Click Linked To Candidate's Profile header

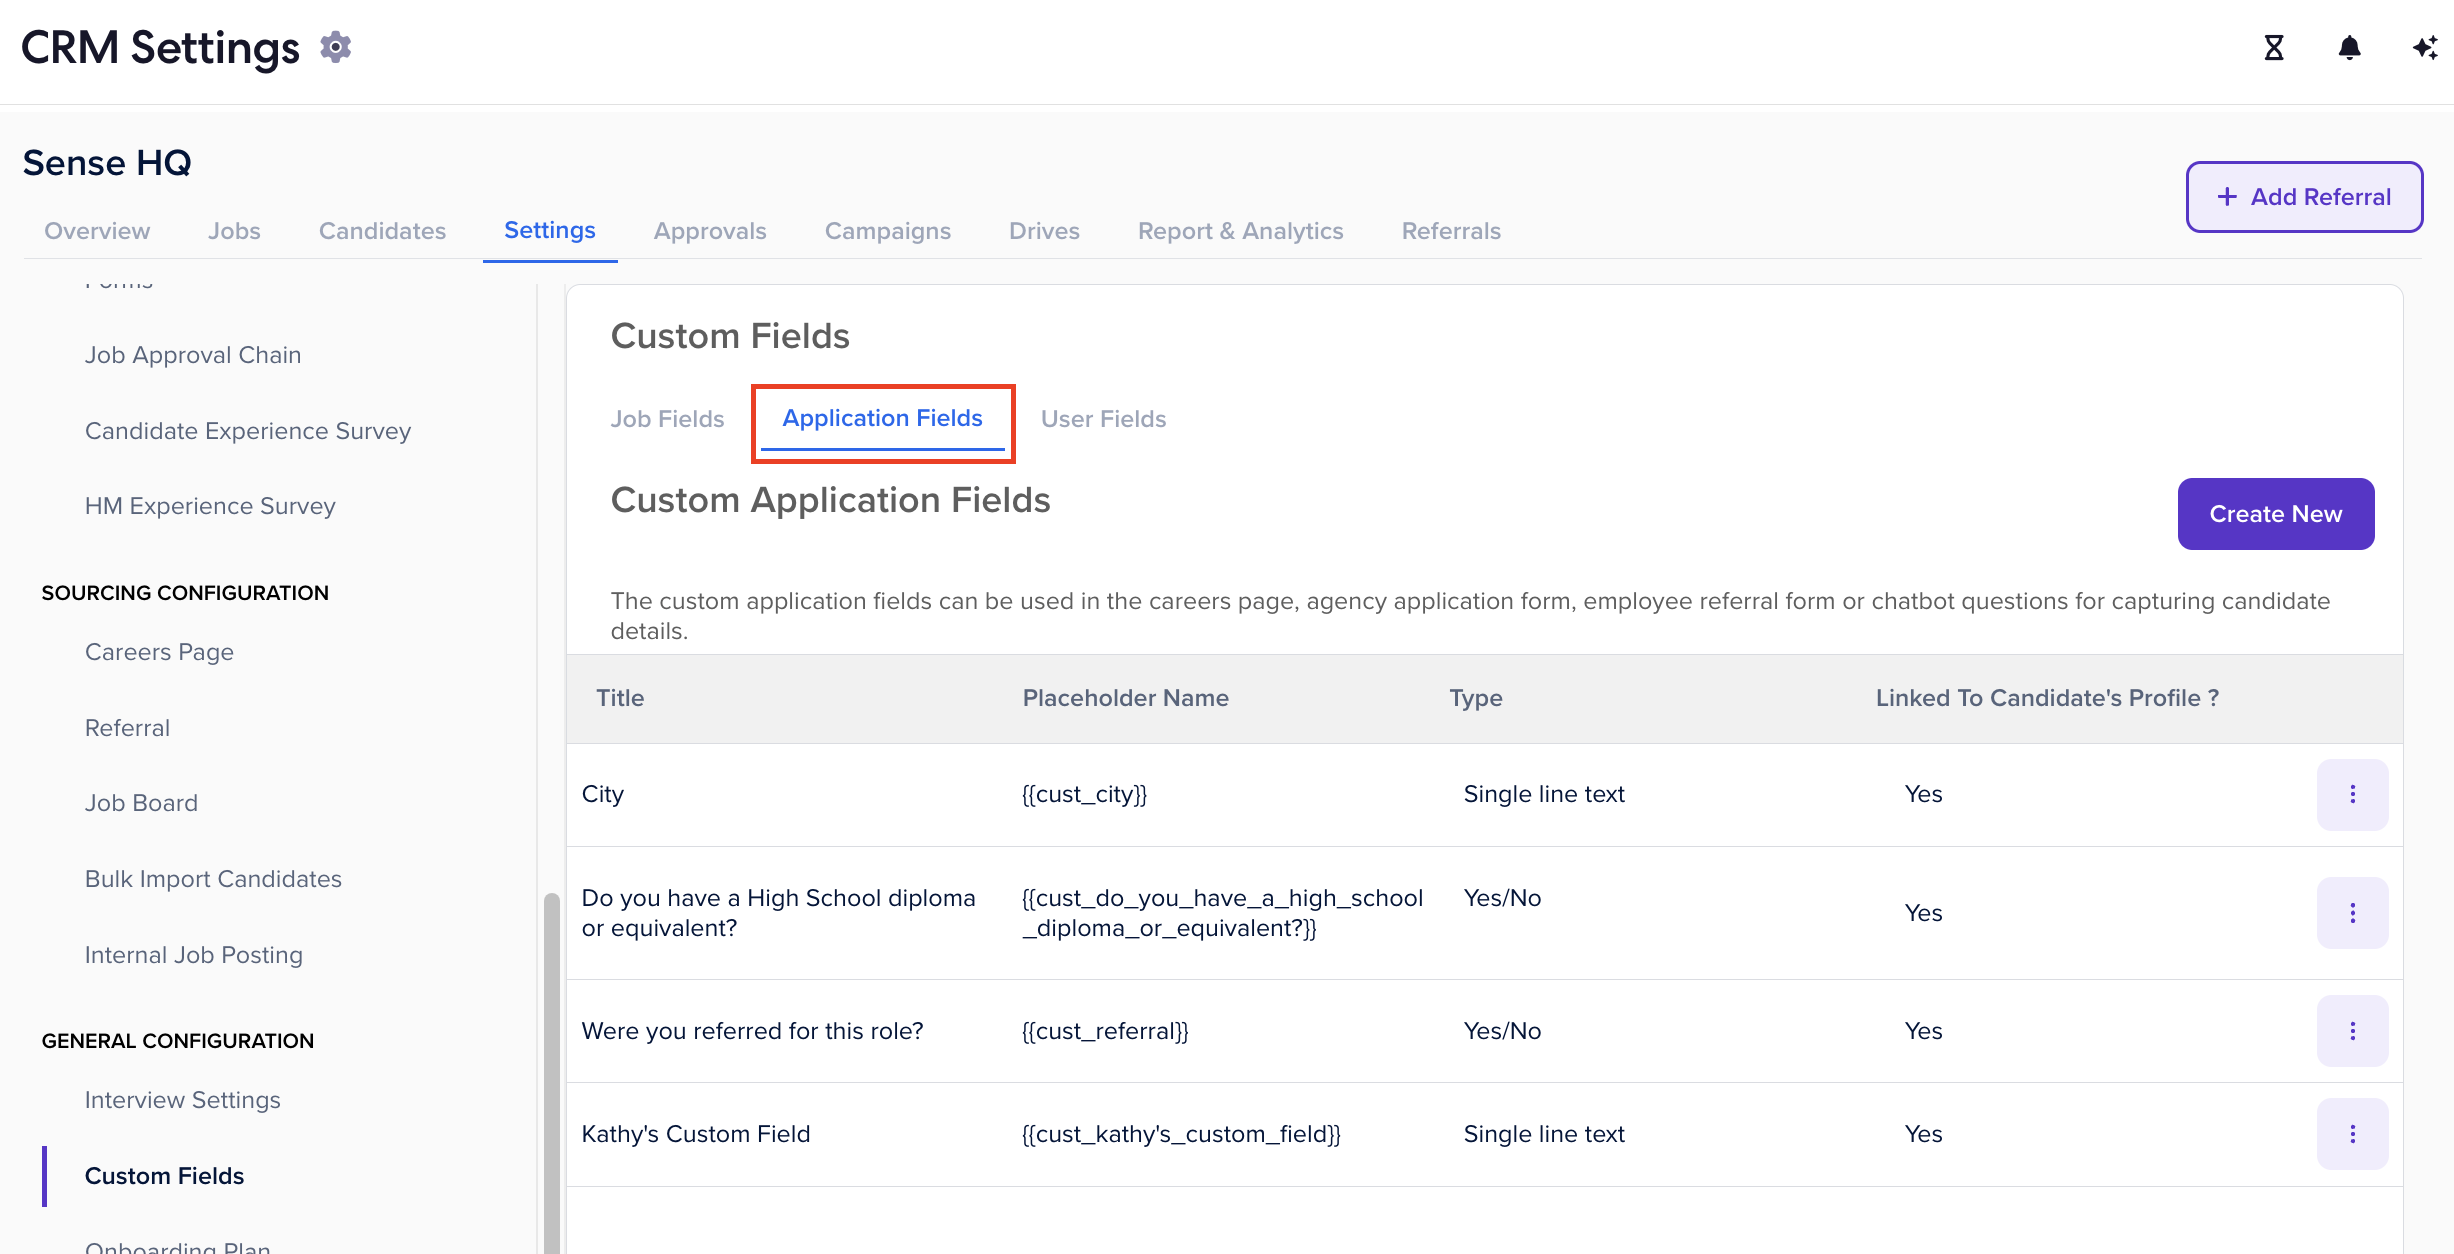click(2047, 698)
